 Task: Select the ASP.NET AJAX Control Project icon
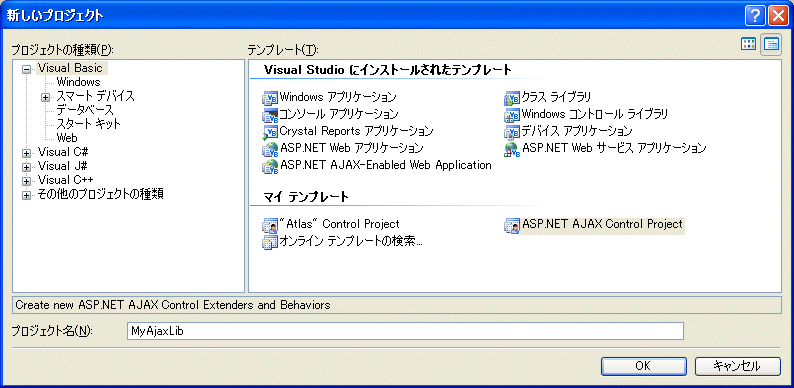point(512,225)
